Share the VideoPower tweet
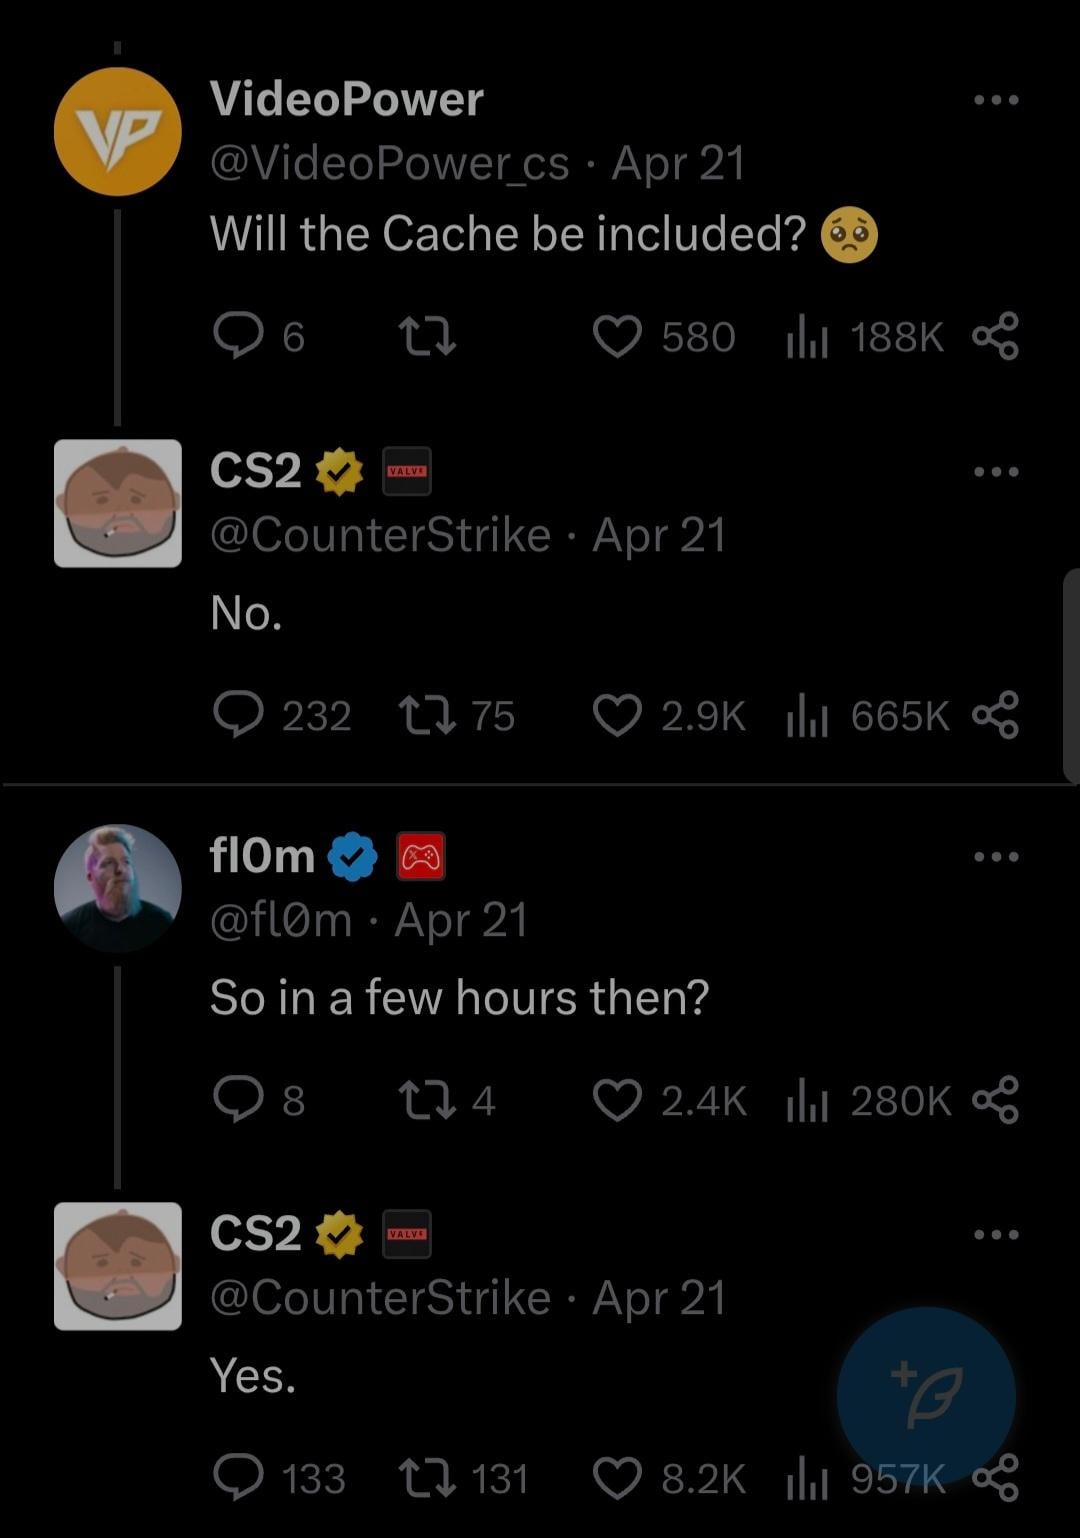This screenshot has width=1080, height=1538. [x=995, y=337]
